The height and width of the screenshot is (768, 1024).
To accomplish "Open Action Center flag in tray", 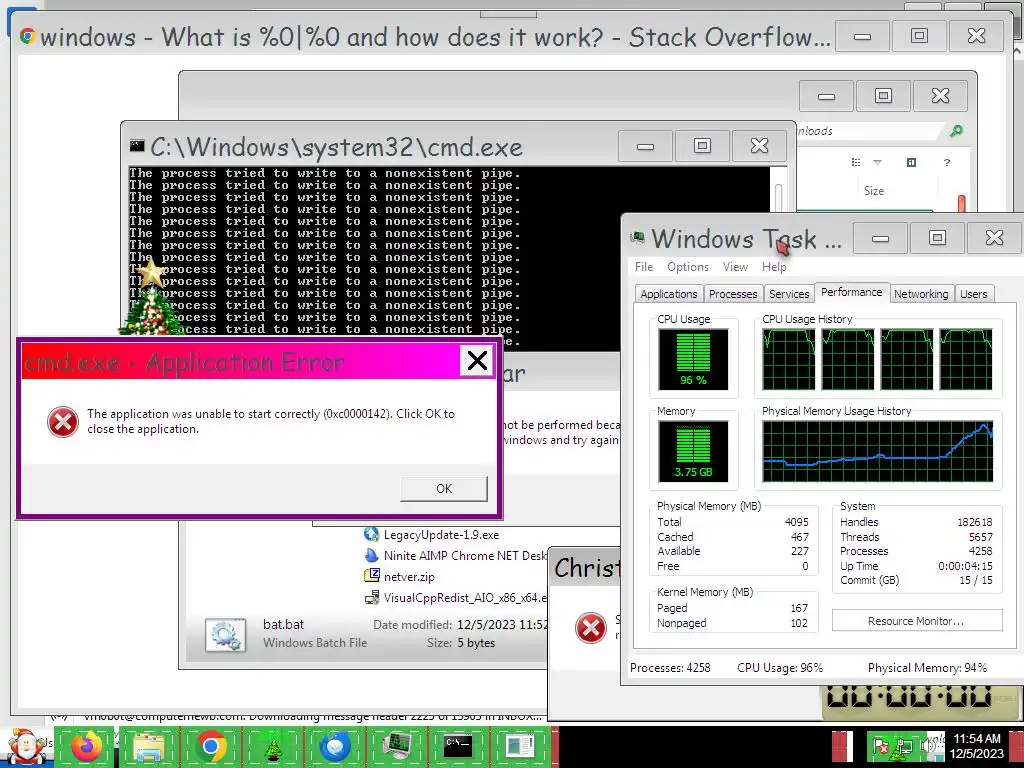I will pos(880,746).
